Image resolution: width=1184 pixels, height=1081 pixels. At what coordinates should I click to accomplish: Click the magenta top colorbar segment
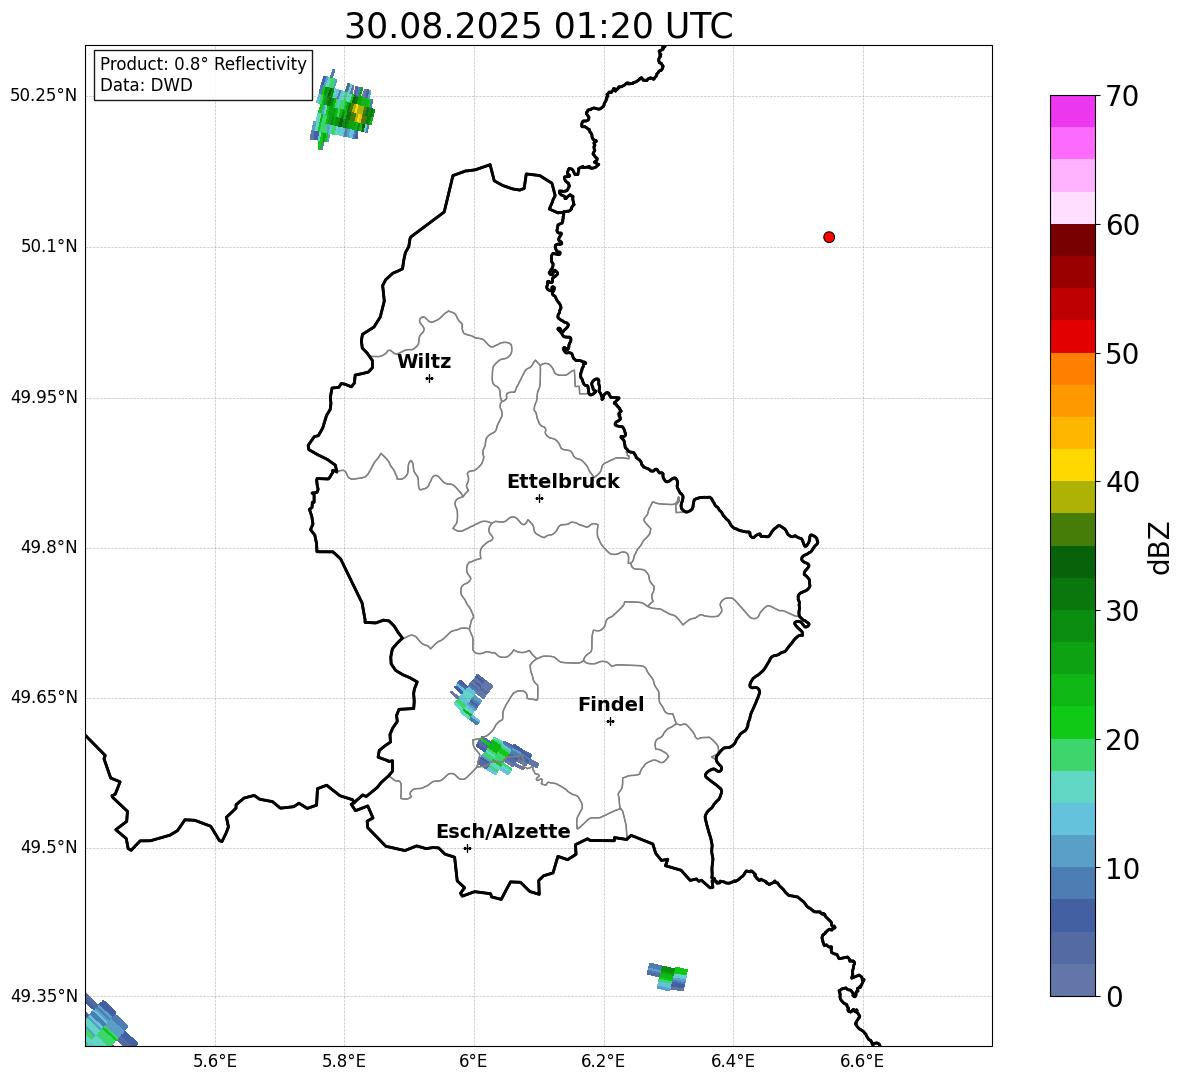click(x=1073, y=111)
